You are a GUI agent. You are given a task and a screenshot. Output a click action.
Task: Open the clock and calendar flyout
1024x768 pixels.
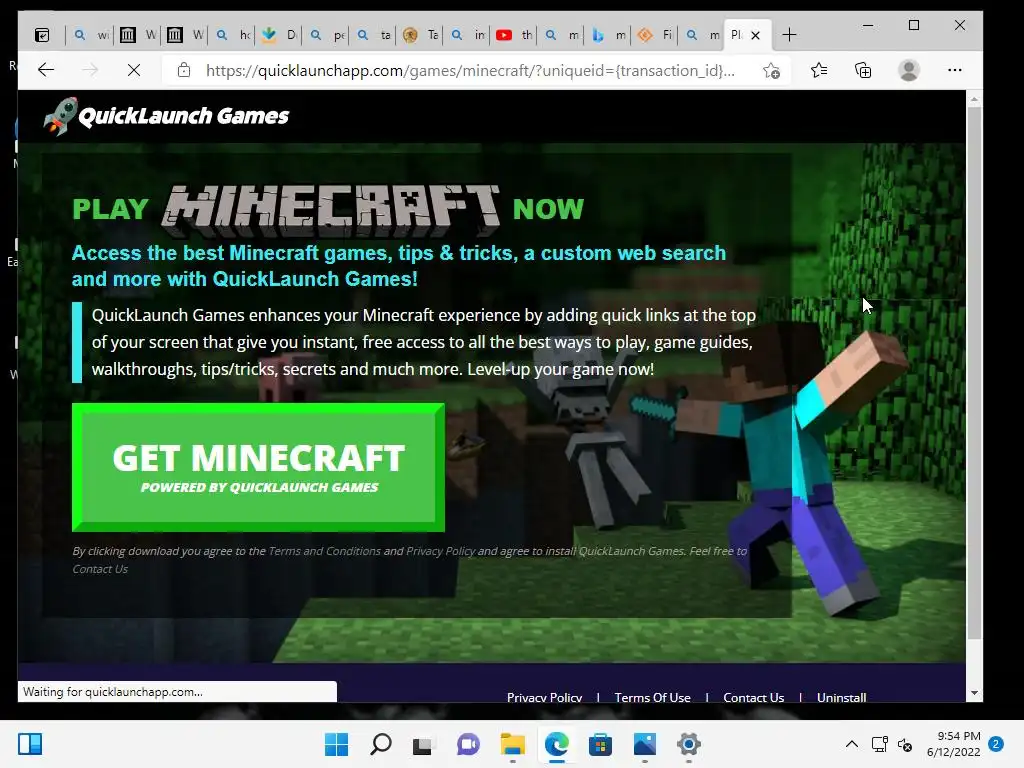[953, 744]
